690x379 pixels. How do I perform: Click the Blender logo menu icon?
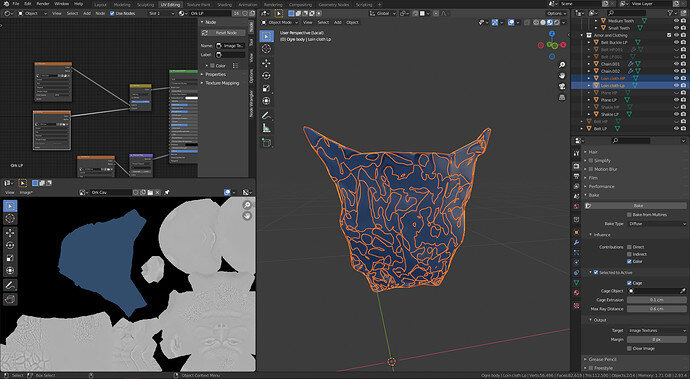(x=6, y=4)
